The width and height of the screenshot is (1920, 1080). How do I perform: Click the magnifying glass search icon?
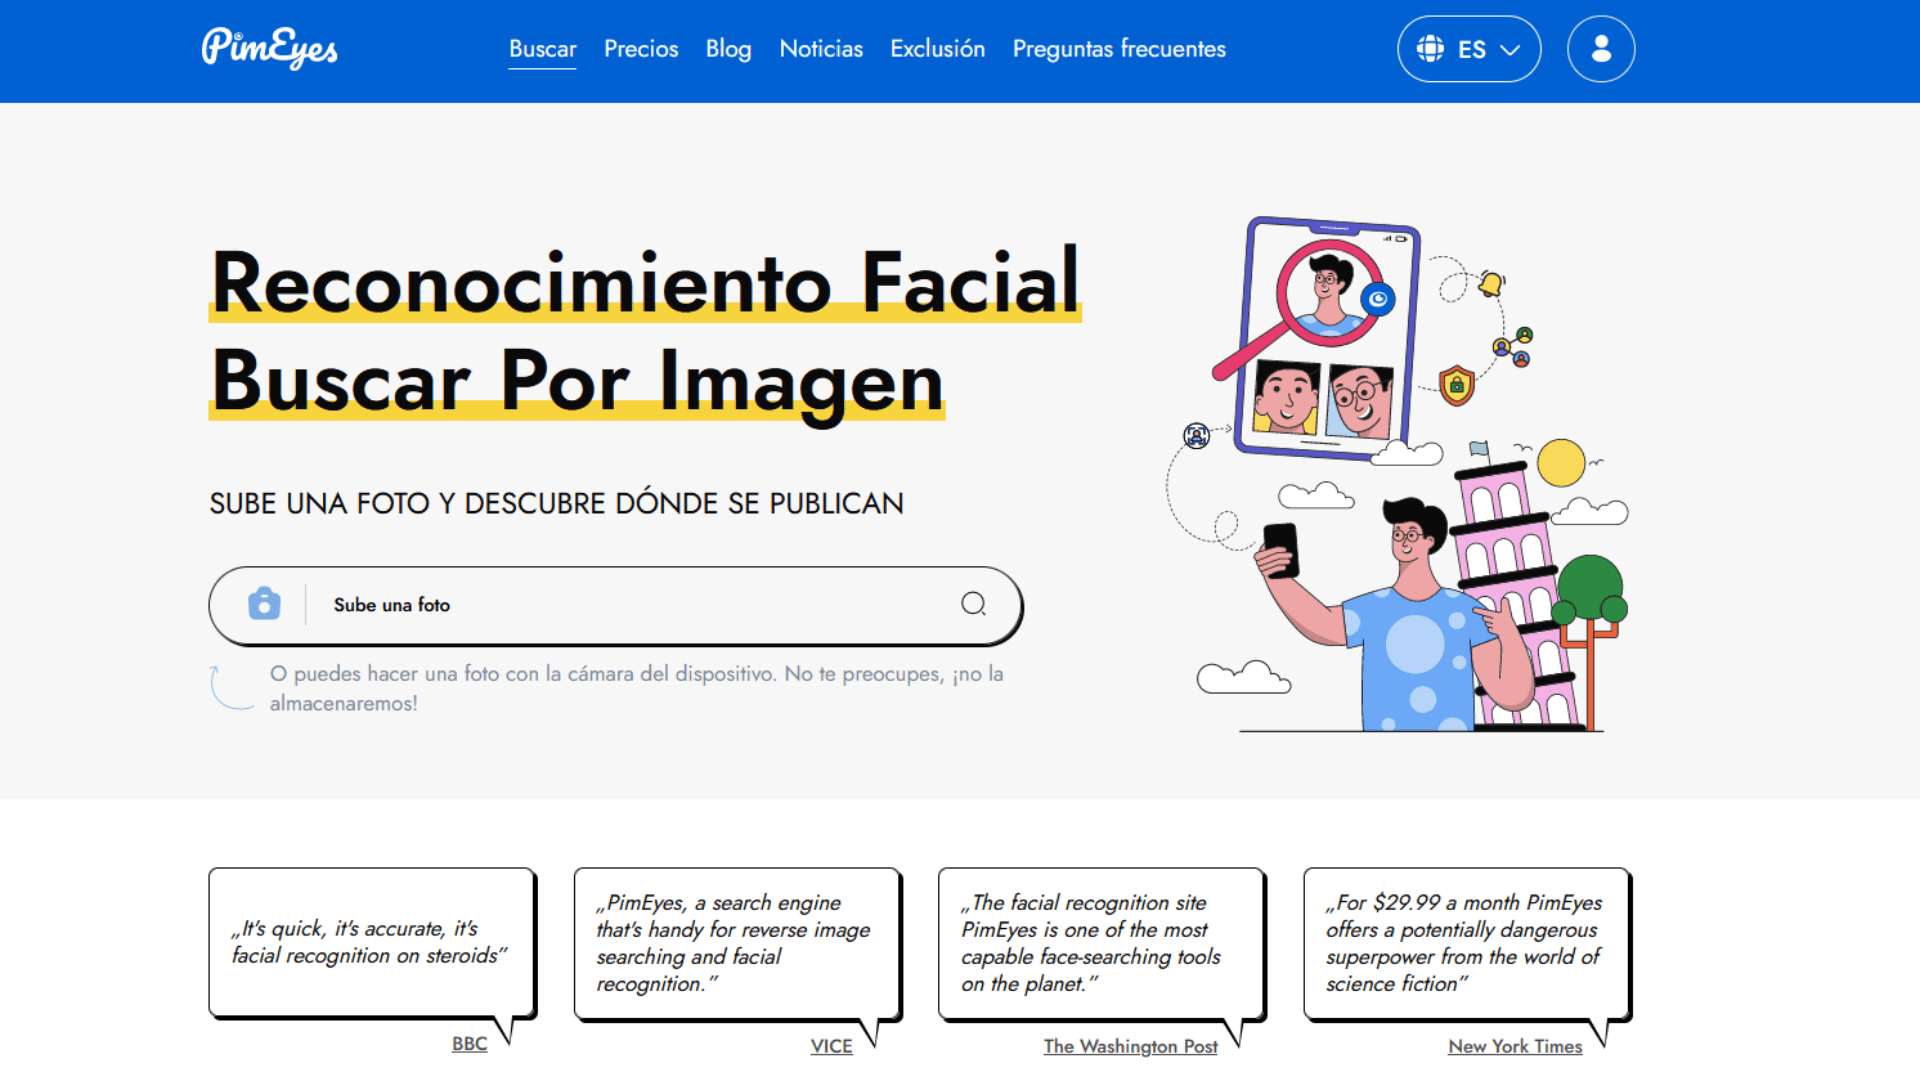click(x=973, y=605)
